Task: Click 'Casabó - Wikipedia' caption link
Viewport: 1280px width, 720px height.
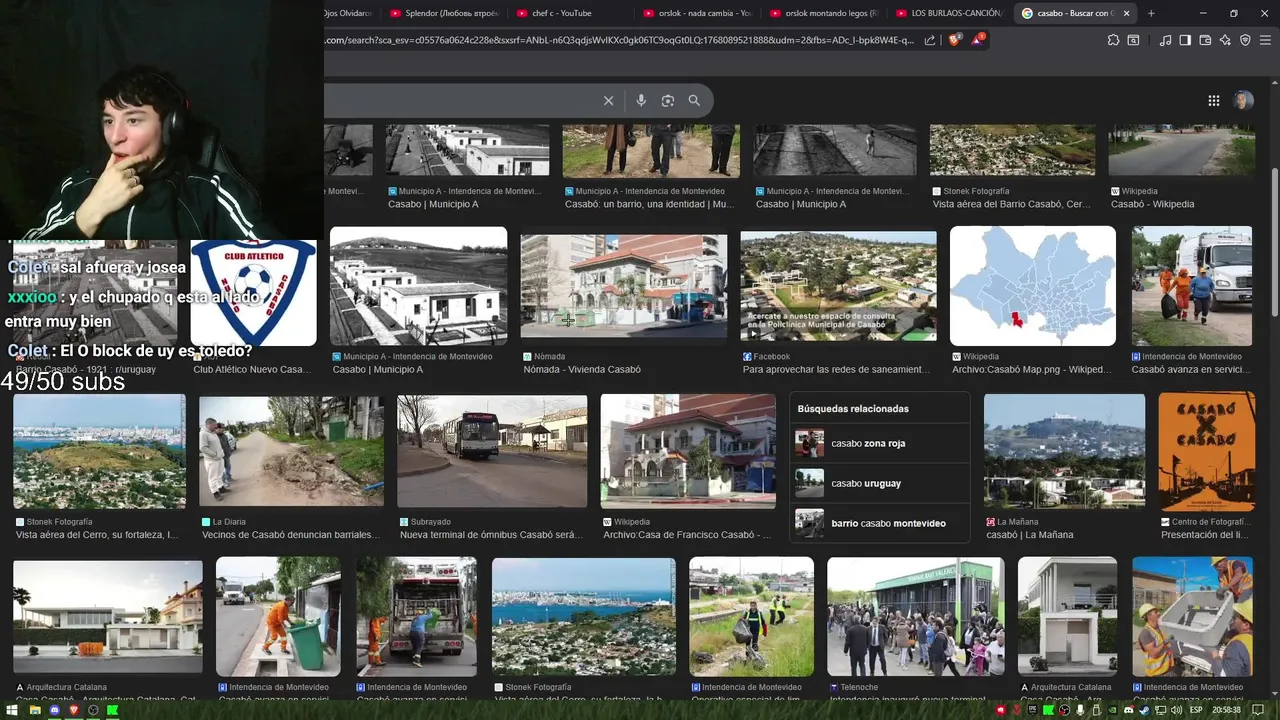Action: pos(1152,204)
